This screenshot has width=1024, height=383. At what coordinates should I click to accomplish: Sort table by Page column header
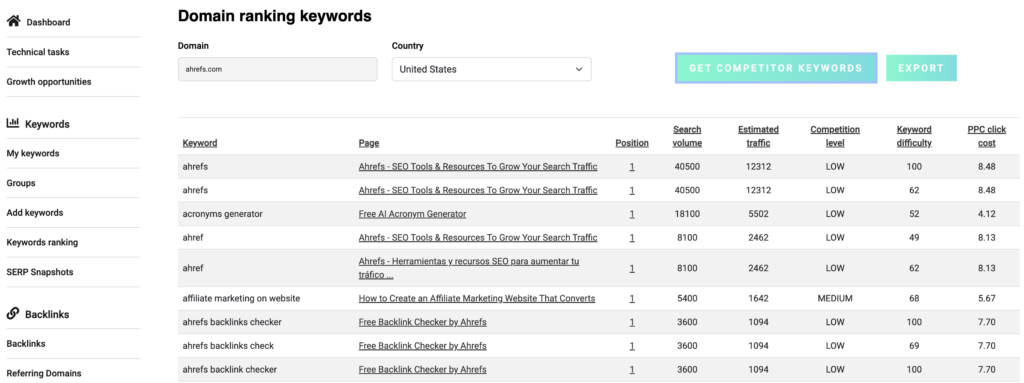368,143
